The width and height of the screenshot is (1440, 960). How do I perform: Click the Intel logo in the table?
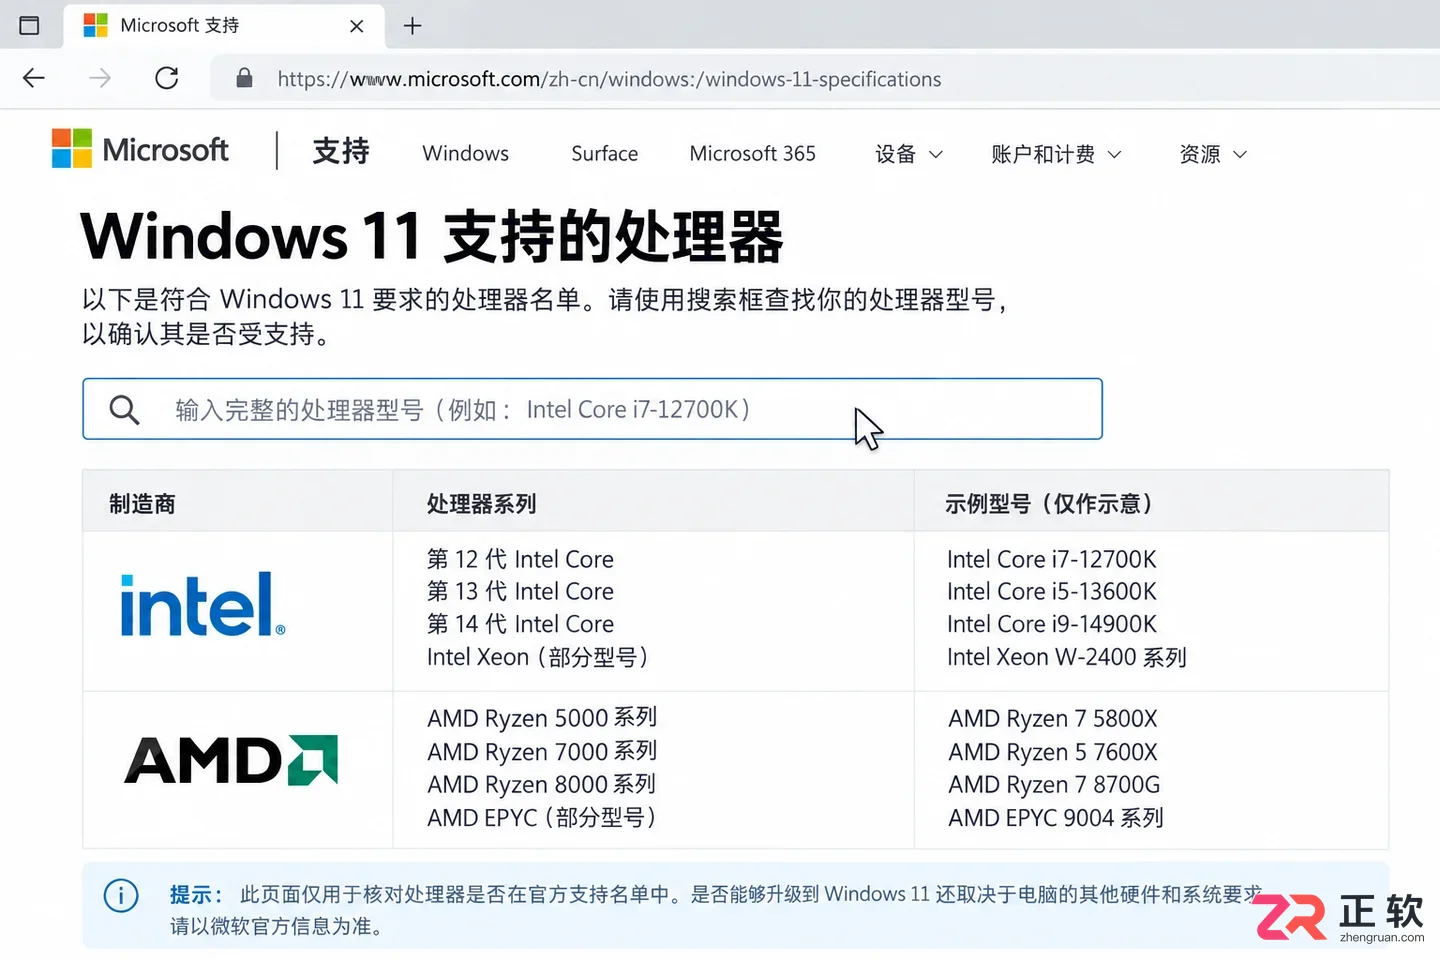pyautogui.click(x=203, y=605)
